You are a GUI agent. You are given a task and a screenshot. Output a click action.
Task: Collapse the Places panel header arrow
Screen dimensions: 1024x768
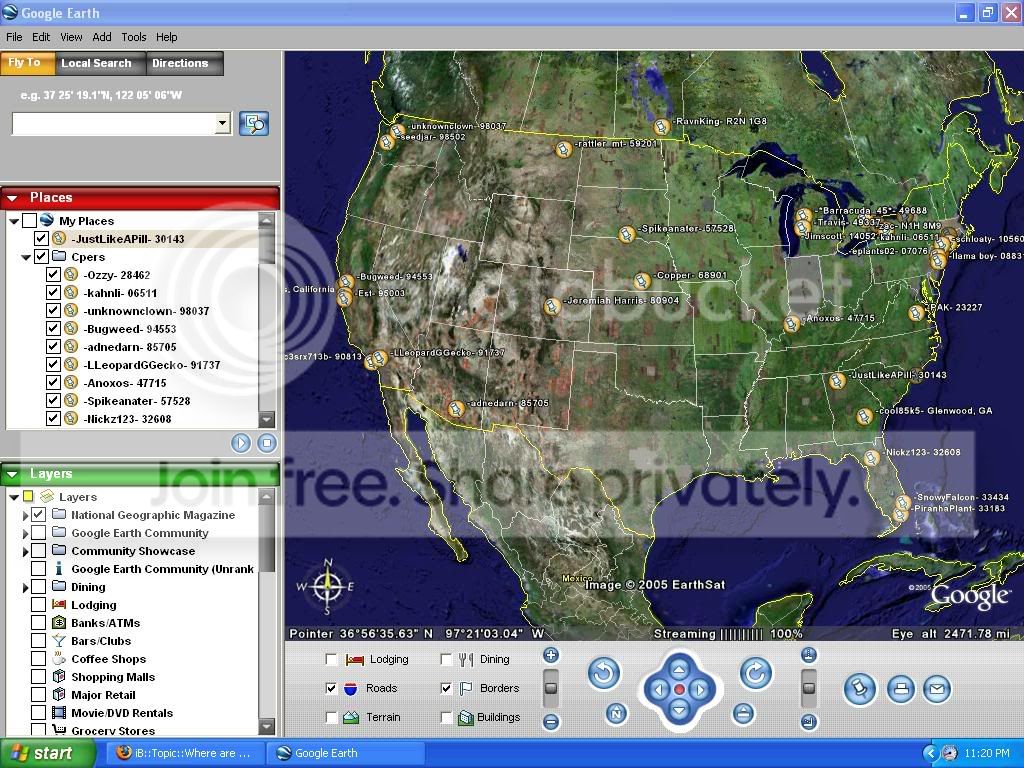click(12, 197)
